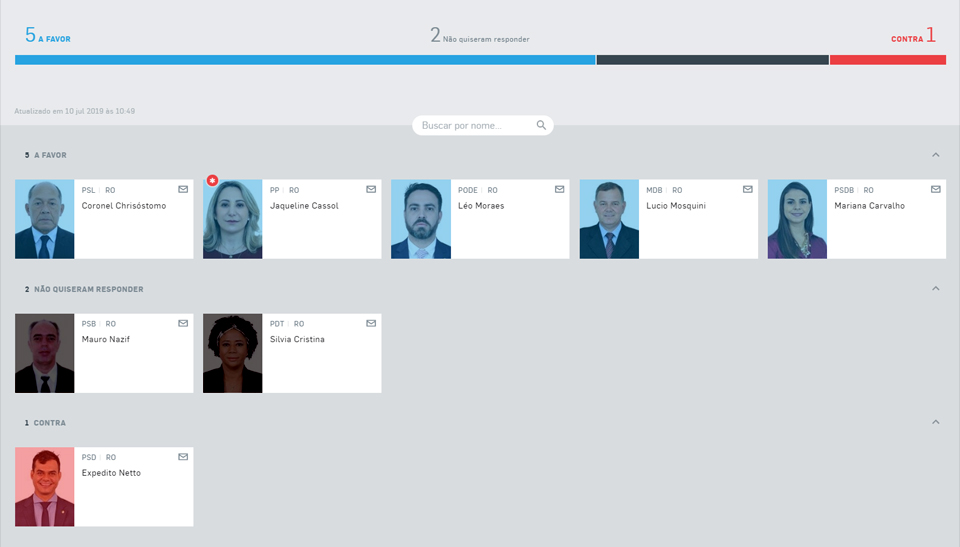960x547 pixels.
Task: Open Léo Moraes name link
Action: tap(481, 206)
